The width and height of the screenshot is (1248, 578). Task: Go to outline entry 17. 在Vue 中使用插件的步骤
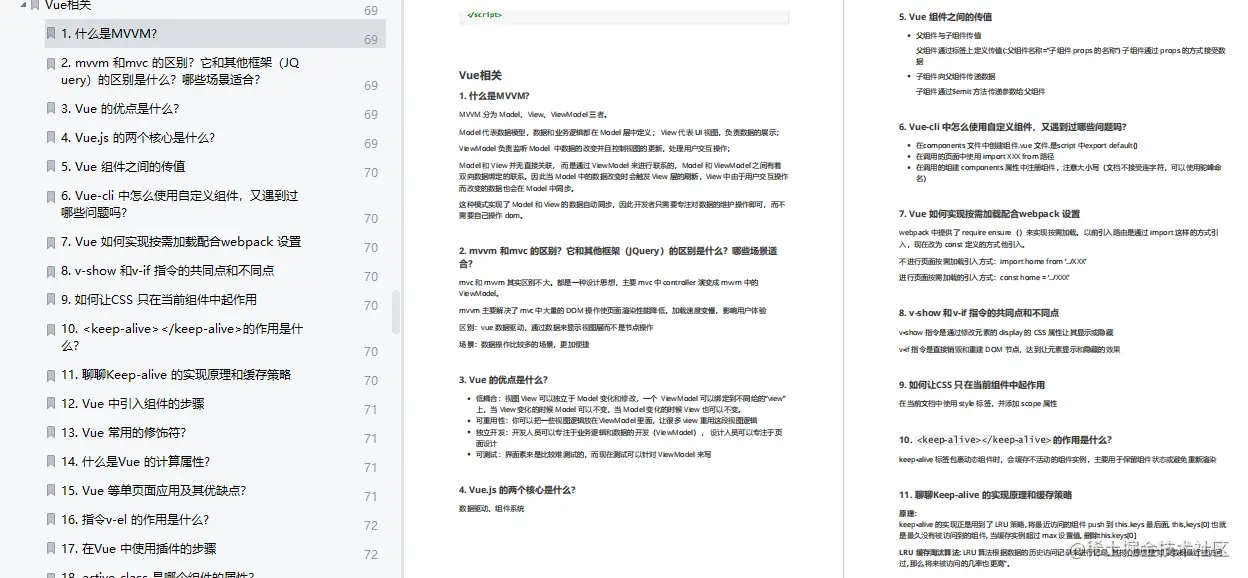tap(139, 549)
